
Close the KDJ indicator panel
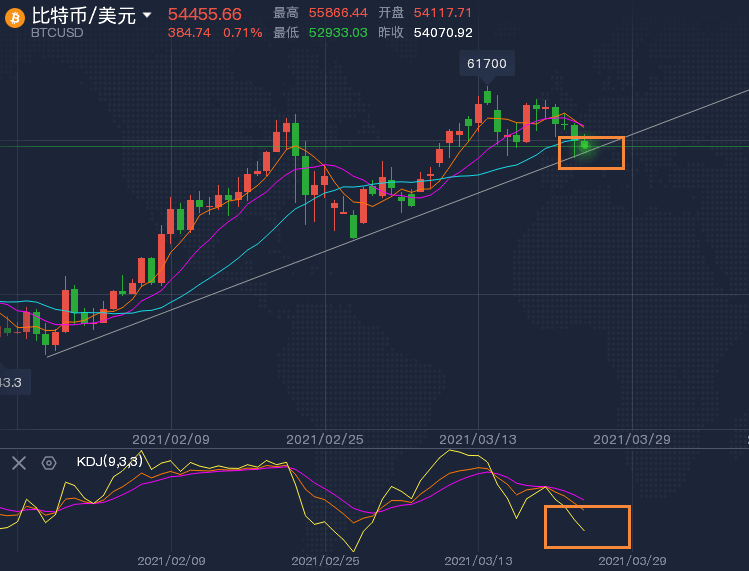coord(19,463)
